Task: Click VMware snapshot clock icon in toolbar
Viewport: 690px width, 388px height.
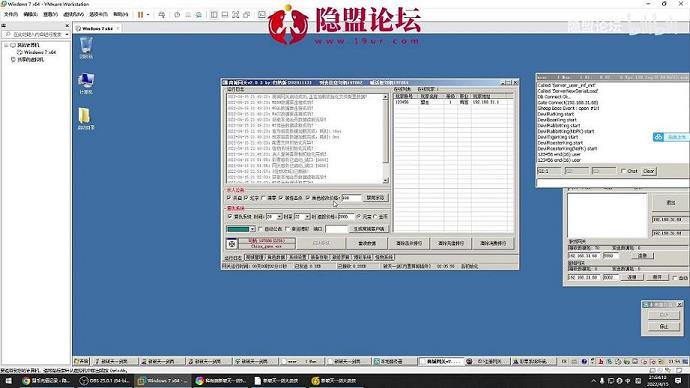Action: click(177, 15)
